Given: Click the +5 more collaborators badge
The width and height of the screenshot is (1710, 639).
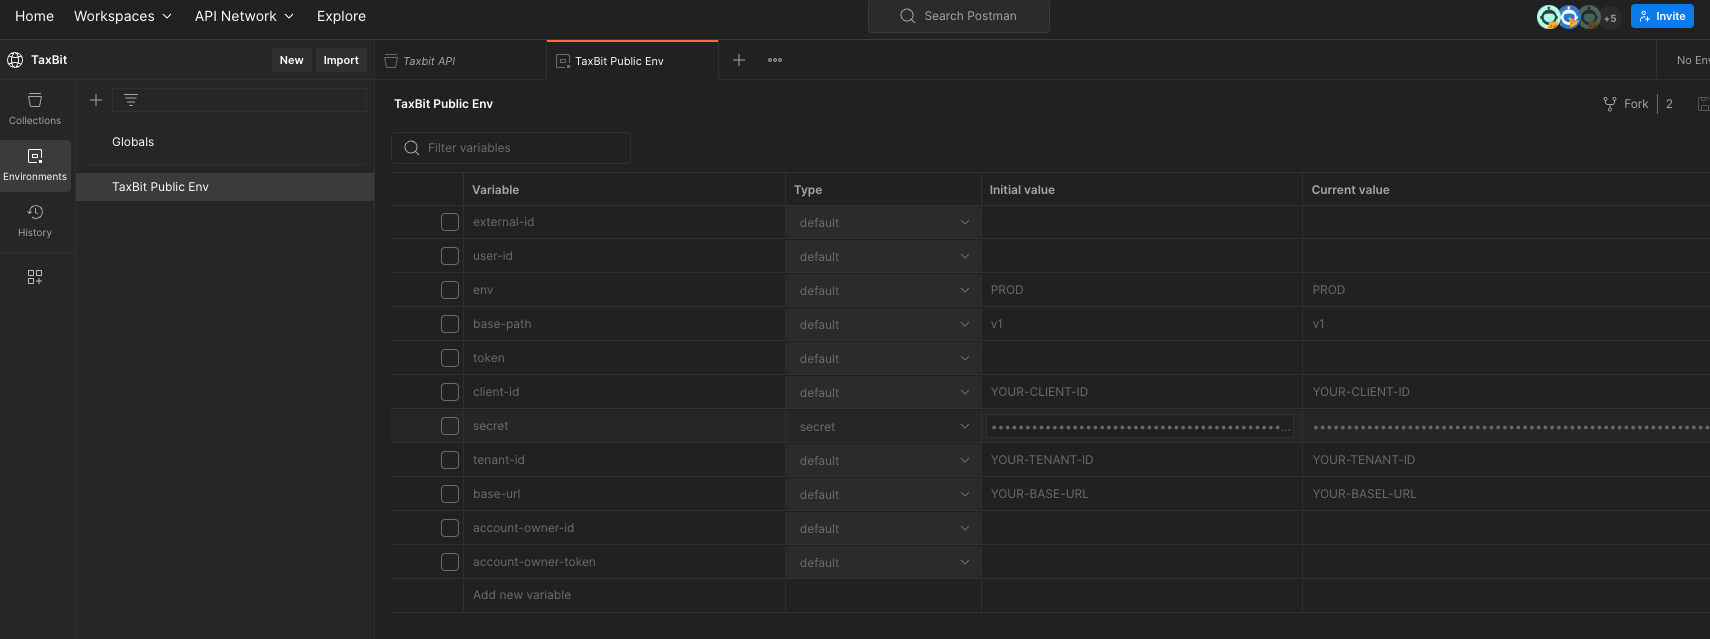Looking at the screenshot, I should coord(1610,18).
